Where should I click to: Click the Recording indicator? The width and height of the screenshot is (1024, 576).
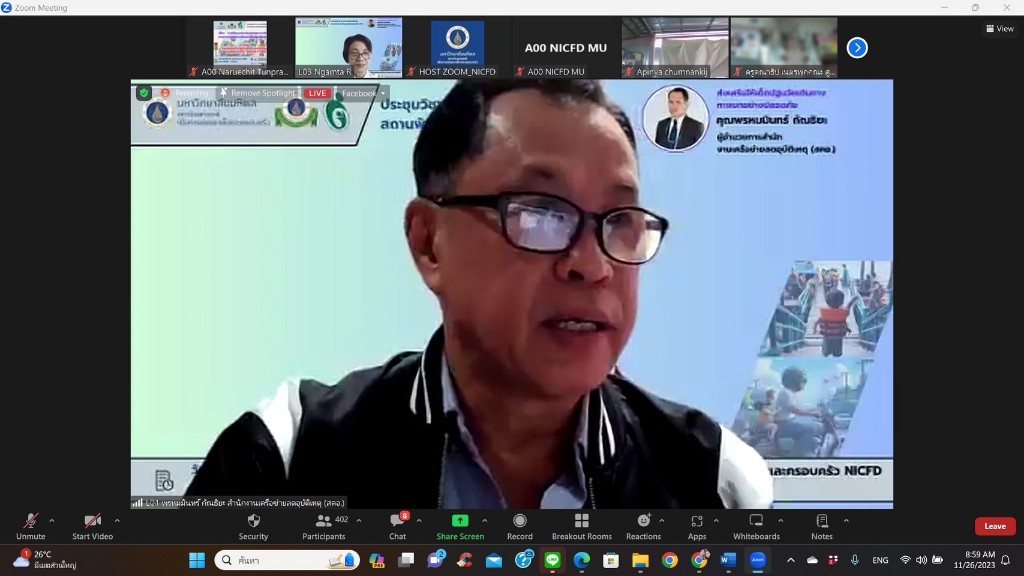pos(185,93)
